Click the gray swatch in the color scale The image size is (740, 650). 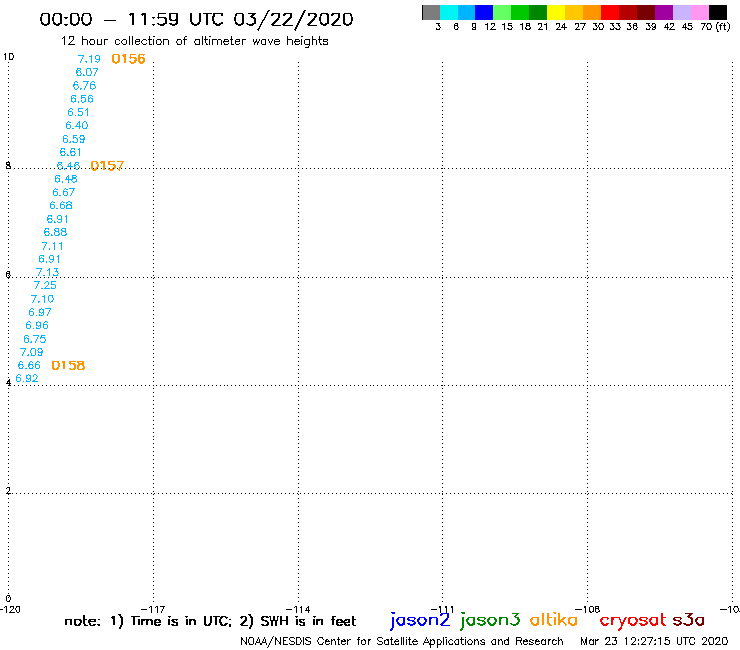pos(431,12)
